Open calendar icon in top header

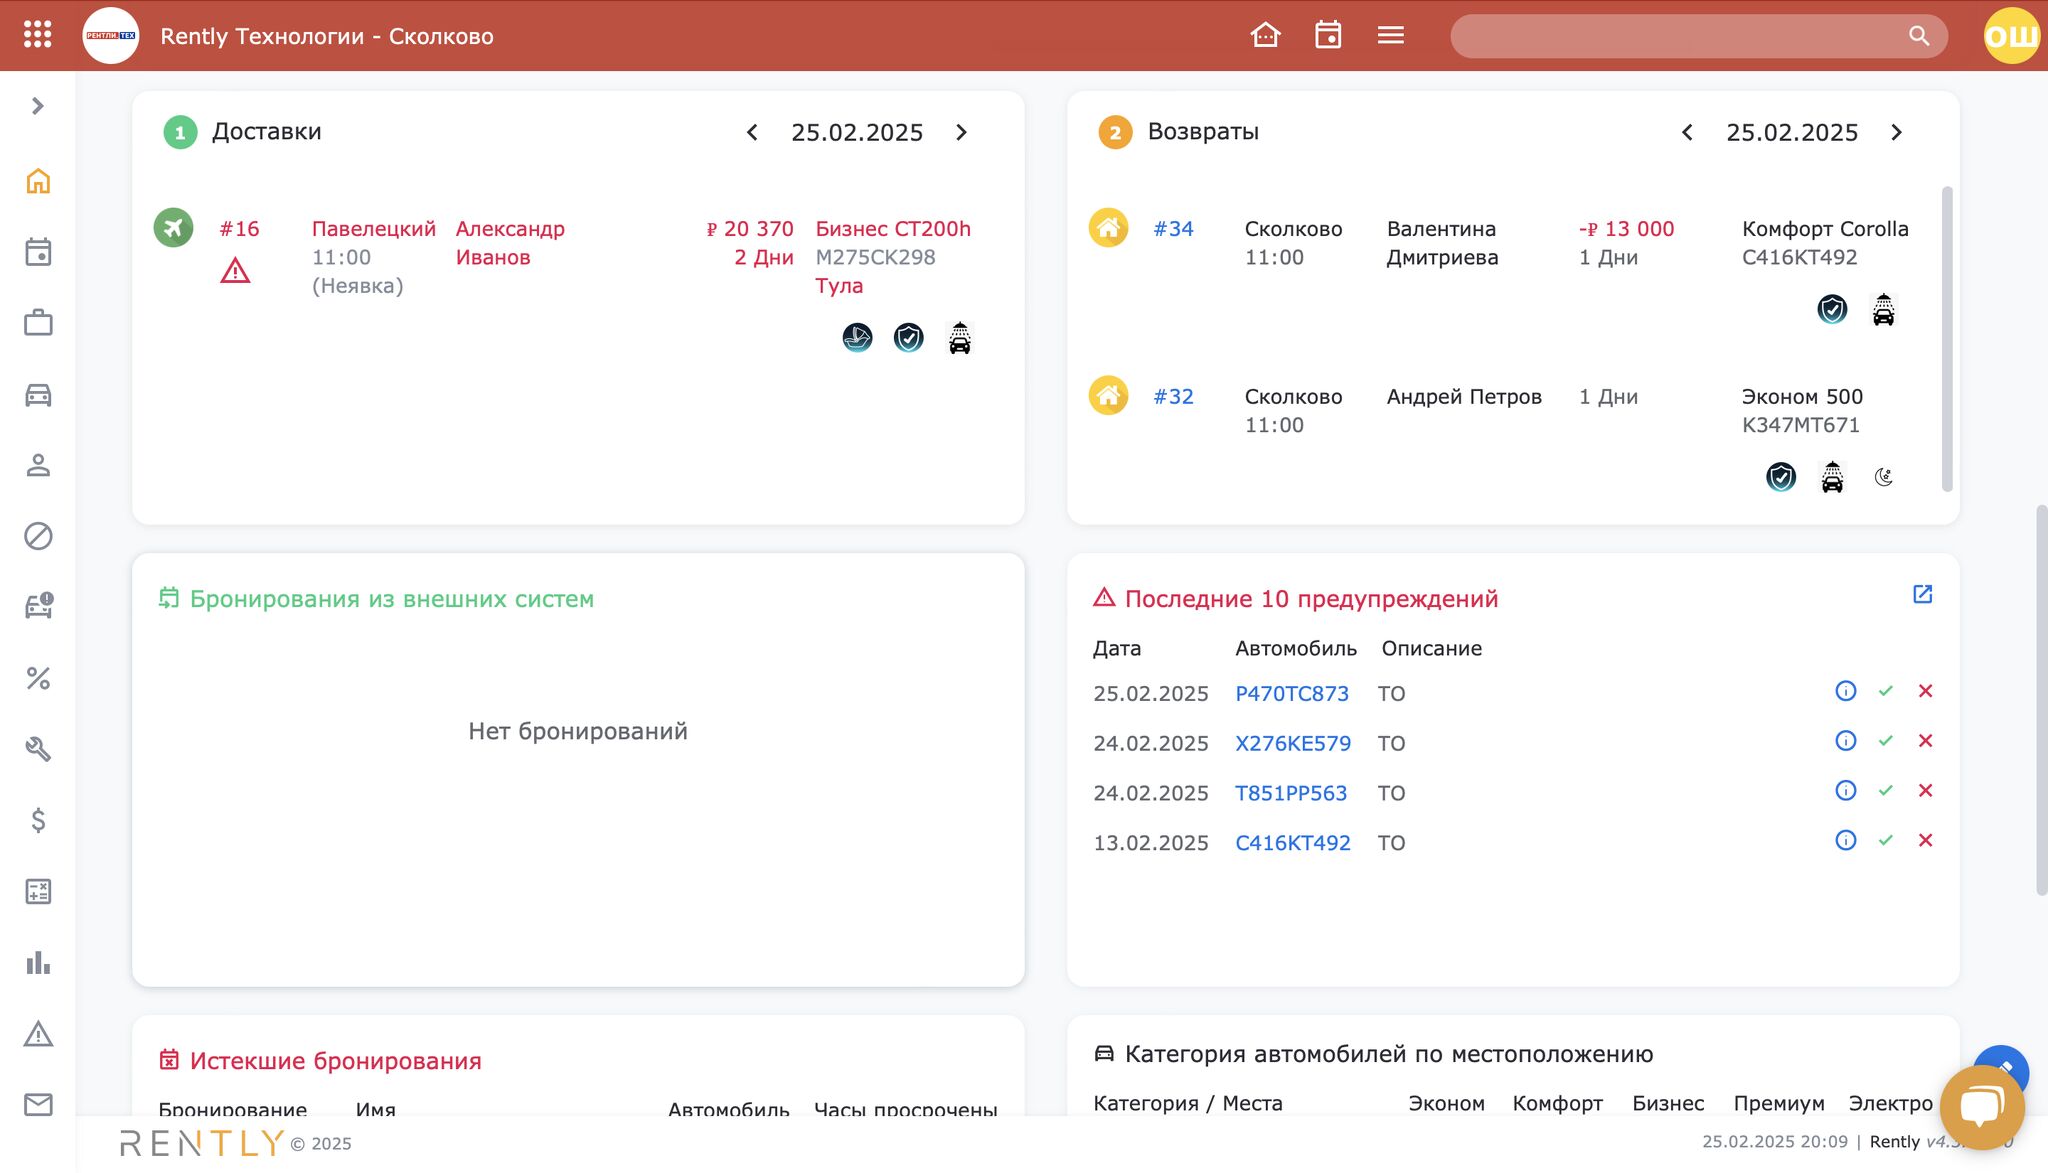tap(1328, 35)
